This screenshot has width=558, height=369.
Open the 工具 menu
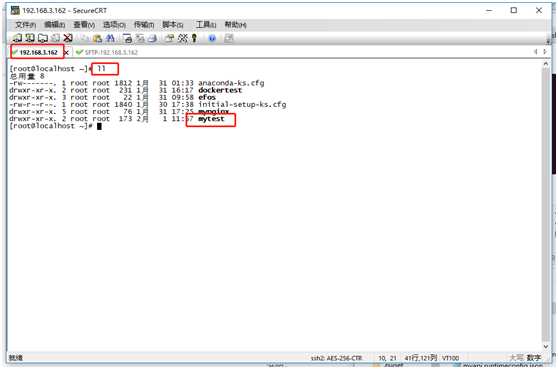tap(206, 25)
